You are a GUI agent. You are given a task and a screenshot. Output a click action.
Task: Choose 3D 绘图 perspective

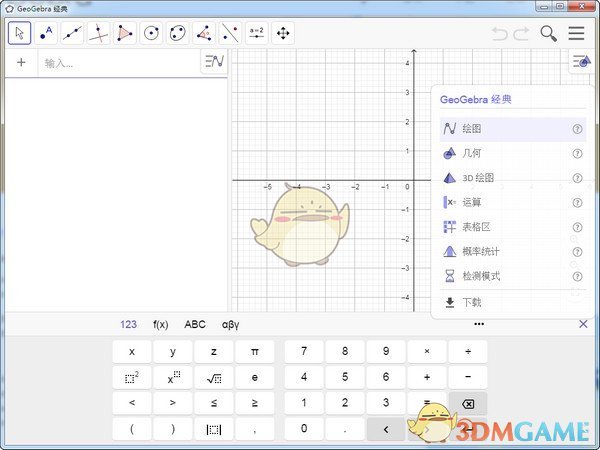coord(513,178)
